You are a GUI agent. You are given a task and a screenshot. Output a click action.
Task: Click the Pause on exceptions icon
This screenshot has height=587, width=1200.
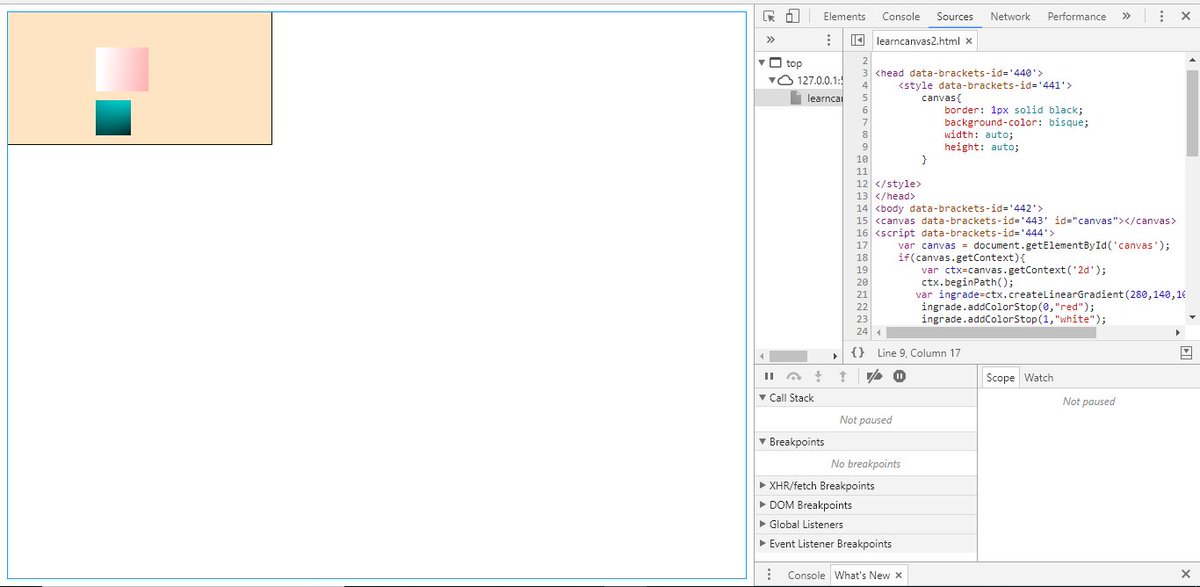coord(898,376)
